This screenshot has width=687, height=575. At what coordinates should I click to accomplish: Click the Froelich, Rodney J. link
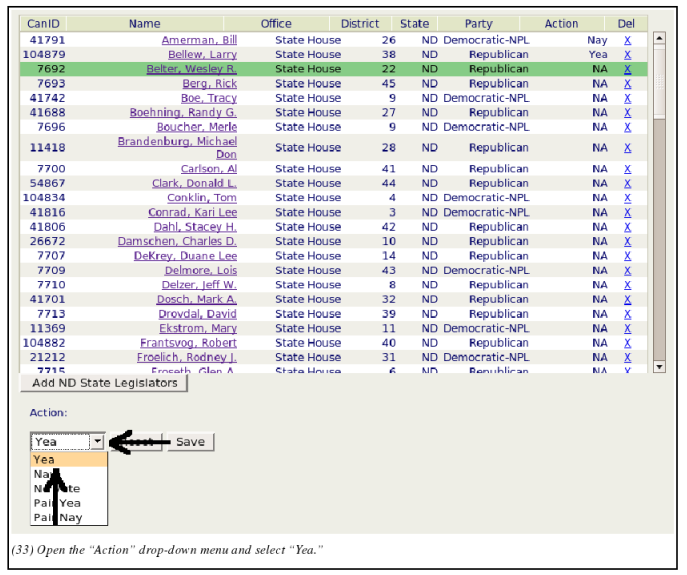coord(188,357)
